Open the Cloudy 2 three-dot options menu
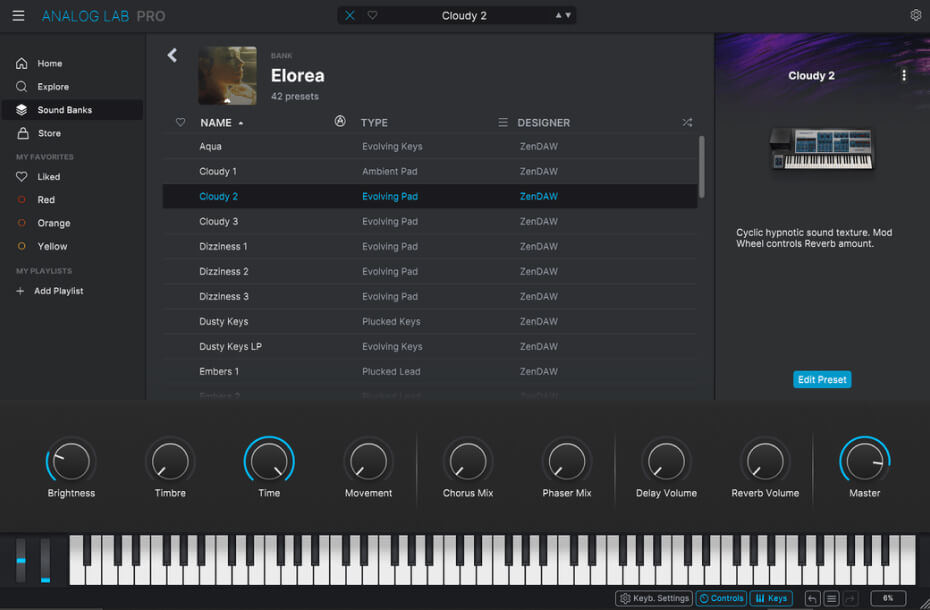Image resolution: width=930 pixels, height=610 pixels. click(x=903, y=75)
